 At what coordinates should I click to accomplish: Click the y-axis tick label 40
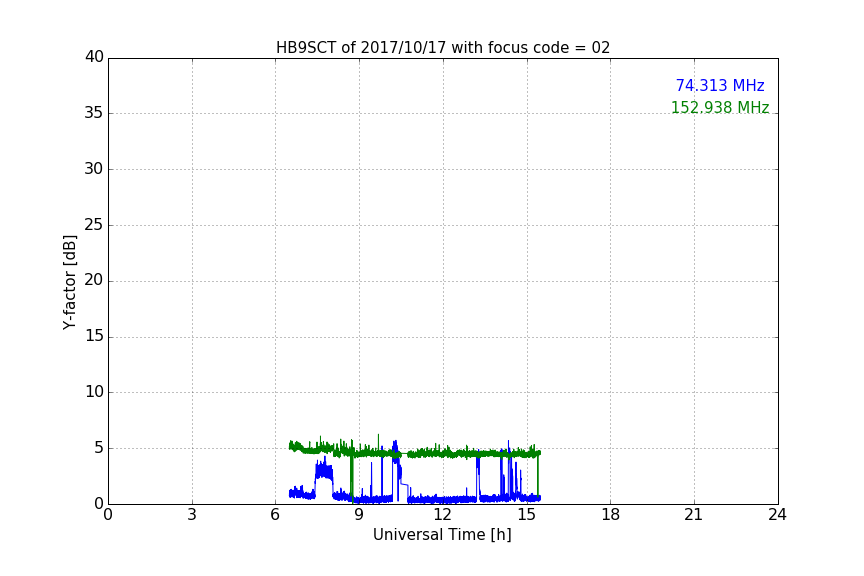(x=94, y=57)
